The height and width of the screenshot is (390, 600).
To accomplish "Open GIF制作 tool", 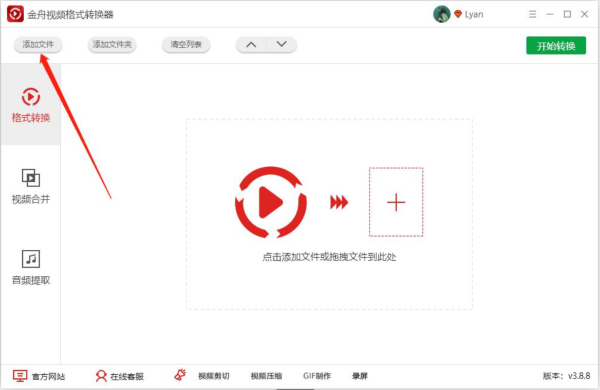I will click(317, 376).
